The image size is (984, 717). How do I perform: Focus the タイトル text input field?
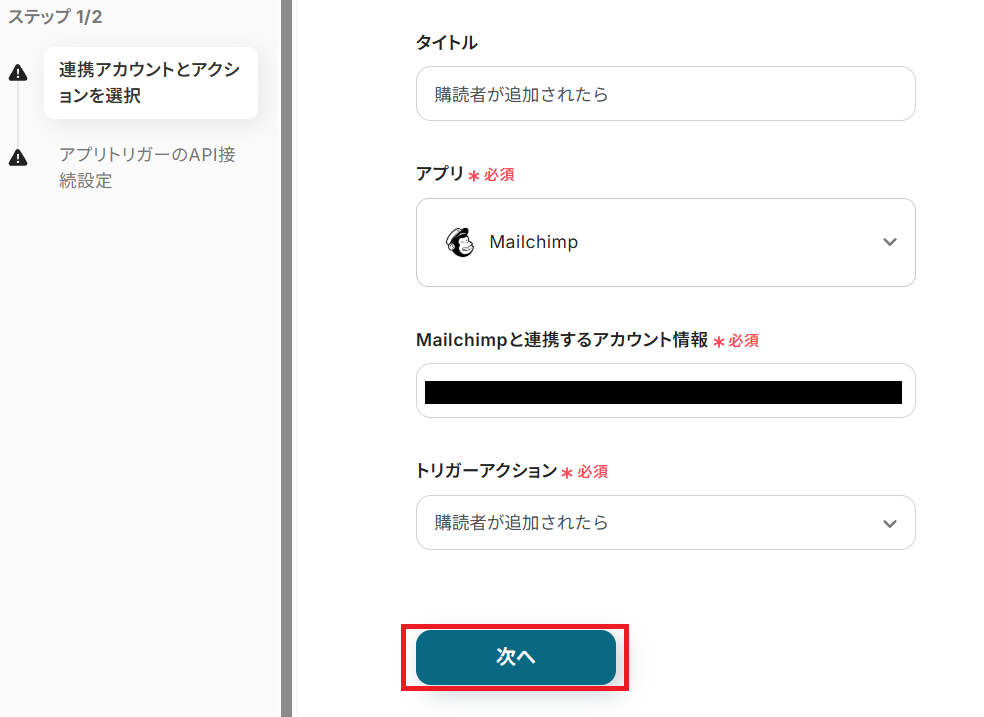tap(665, 94)
